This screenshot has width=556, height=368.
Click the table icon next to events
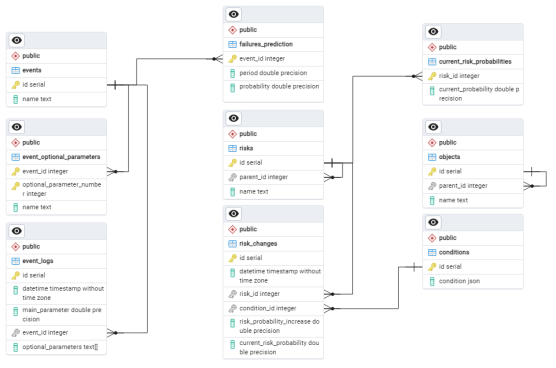click(x=16, y=70)
